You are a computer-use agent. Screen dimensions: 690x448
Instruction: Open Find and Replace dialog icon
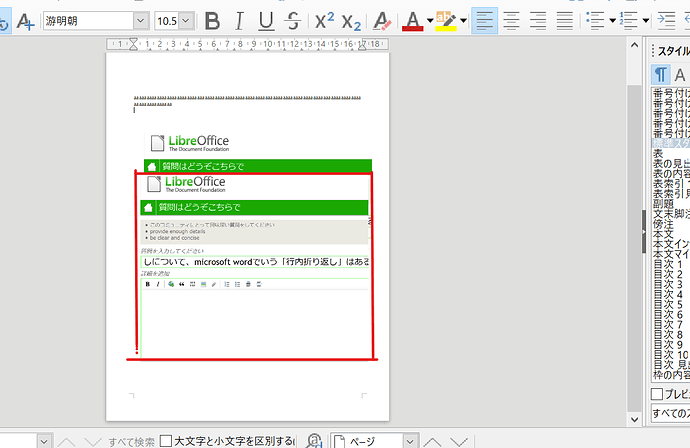[314, 441]
